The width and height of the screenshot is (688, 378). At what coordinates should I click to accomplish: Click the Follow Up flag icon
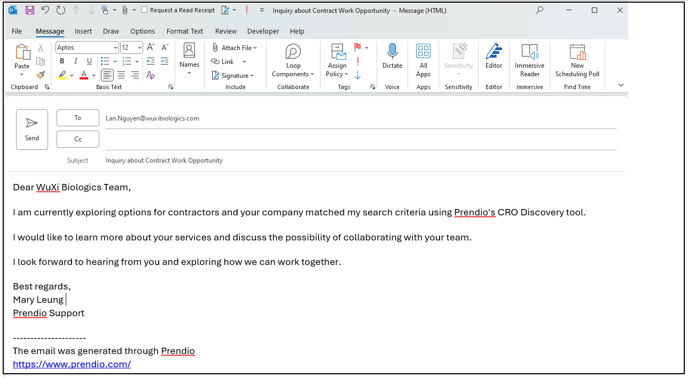coord(358,47)
